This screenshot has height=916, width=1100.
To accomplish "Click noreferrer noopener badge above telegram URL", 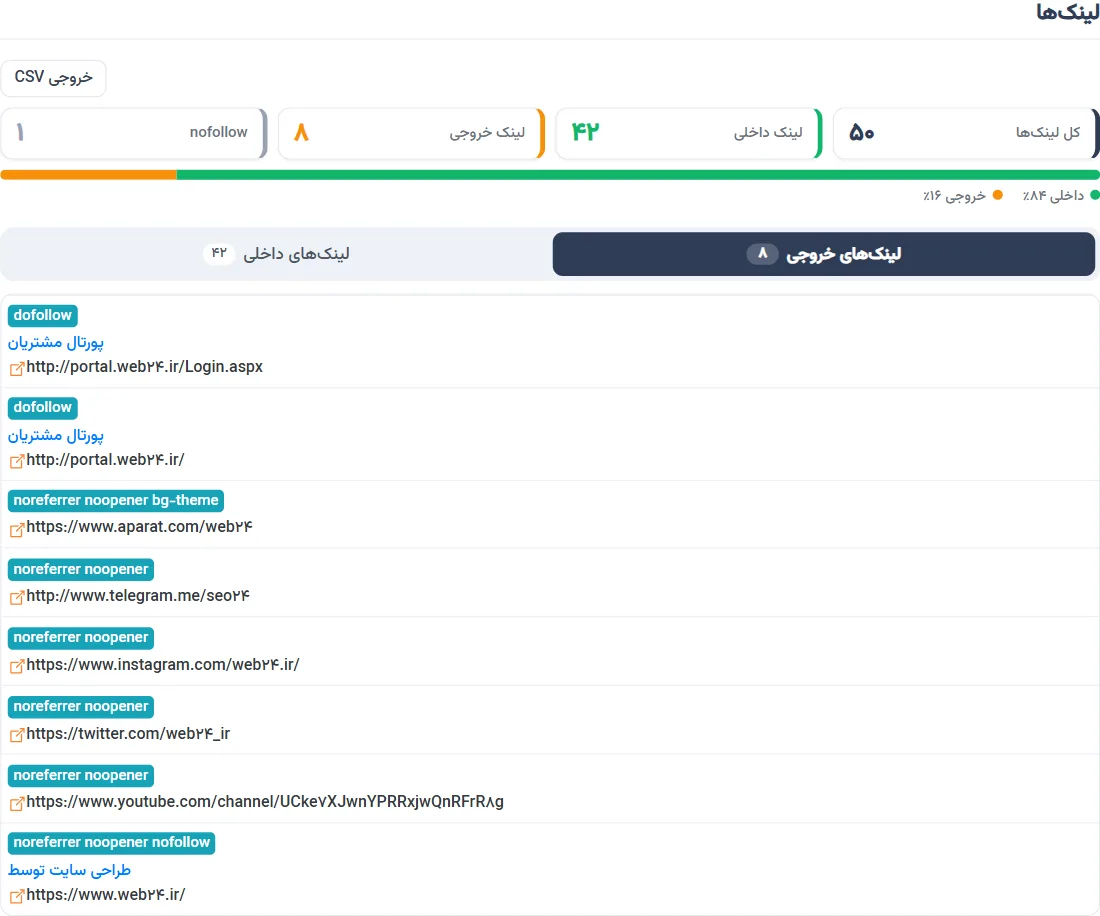I will 81,570.
